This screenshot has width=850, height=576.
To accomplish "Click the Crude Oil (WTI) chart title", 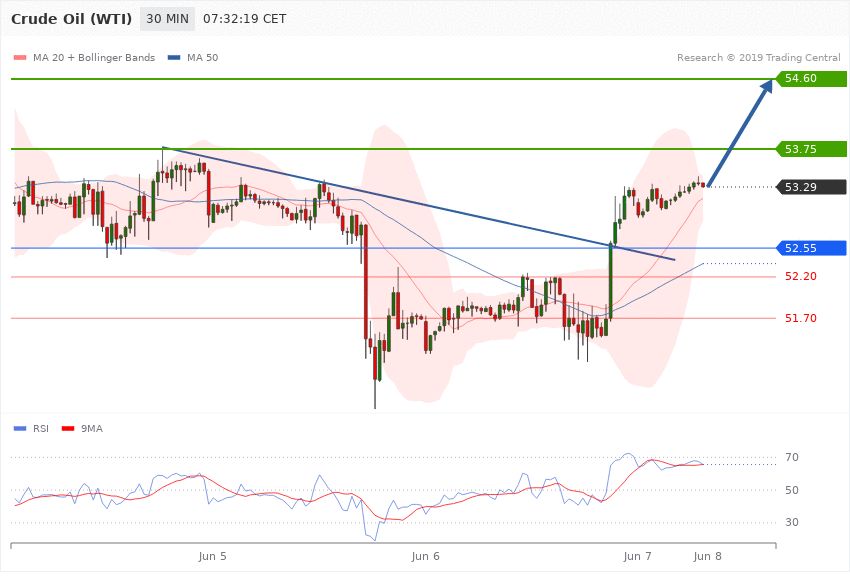I will (x=72, y=19).
